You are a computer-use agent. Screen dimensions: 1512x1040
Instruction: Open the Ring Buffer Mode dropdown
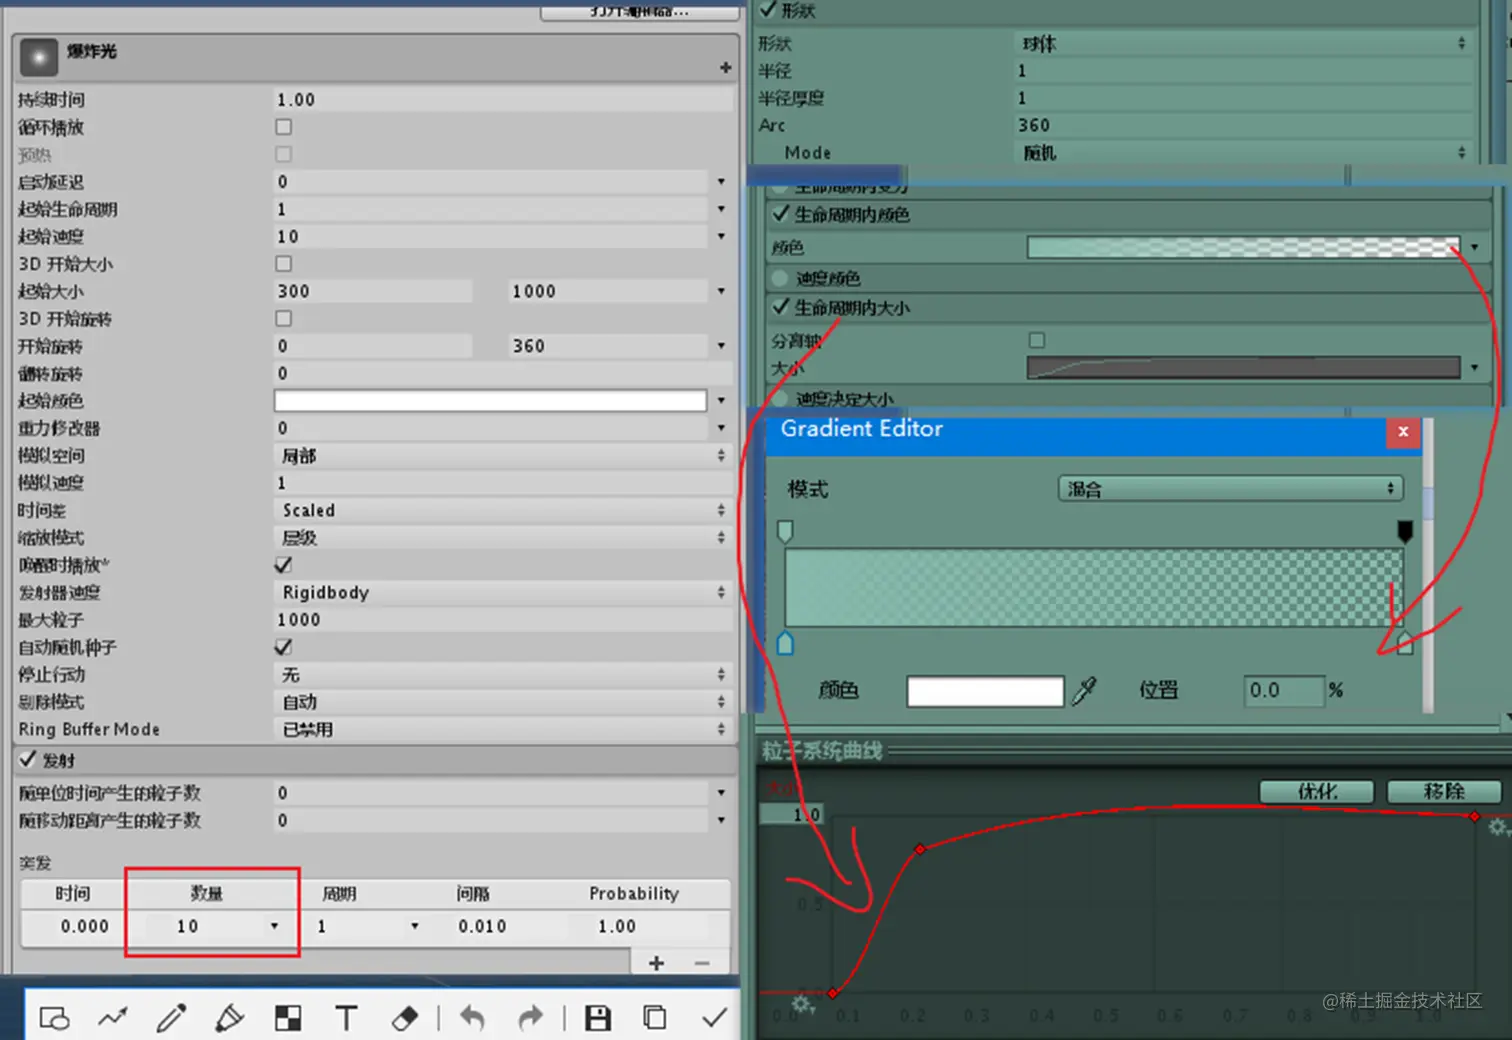(x=503, y=729)
